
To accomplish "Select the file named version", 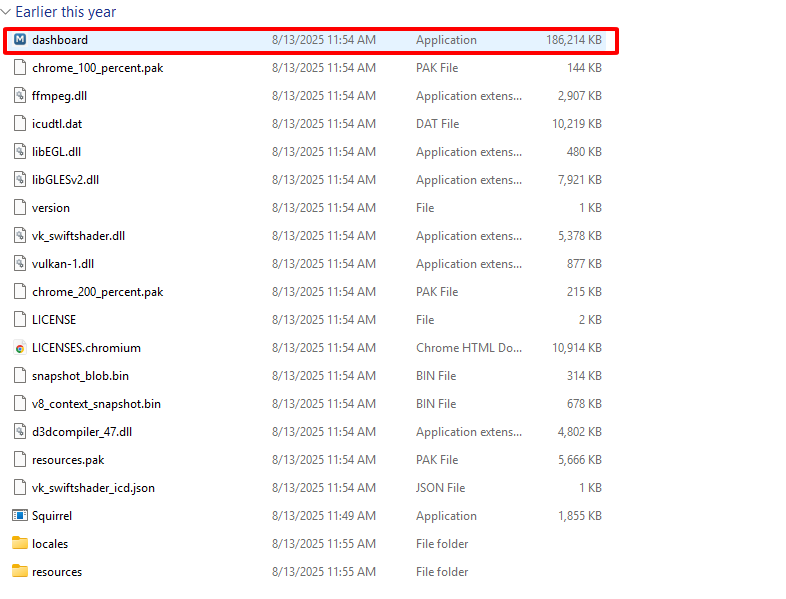I will click(x=51, y=208).
